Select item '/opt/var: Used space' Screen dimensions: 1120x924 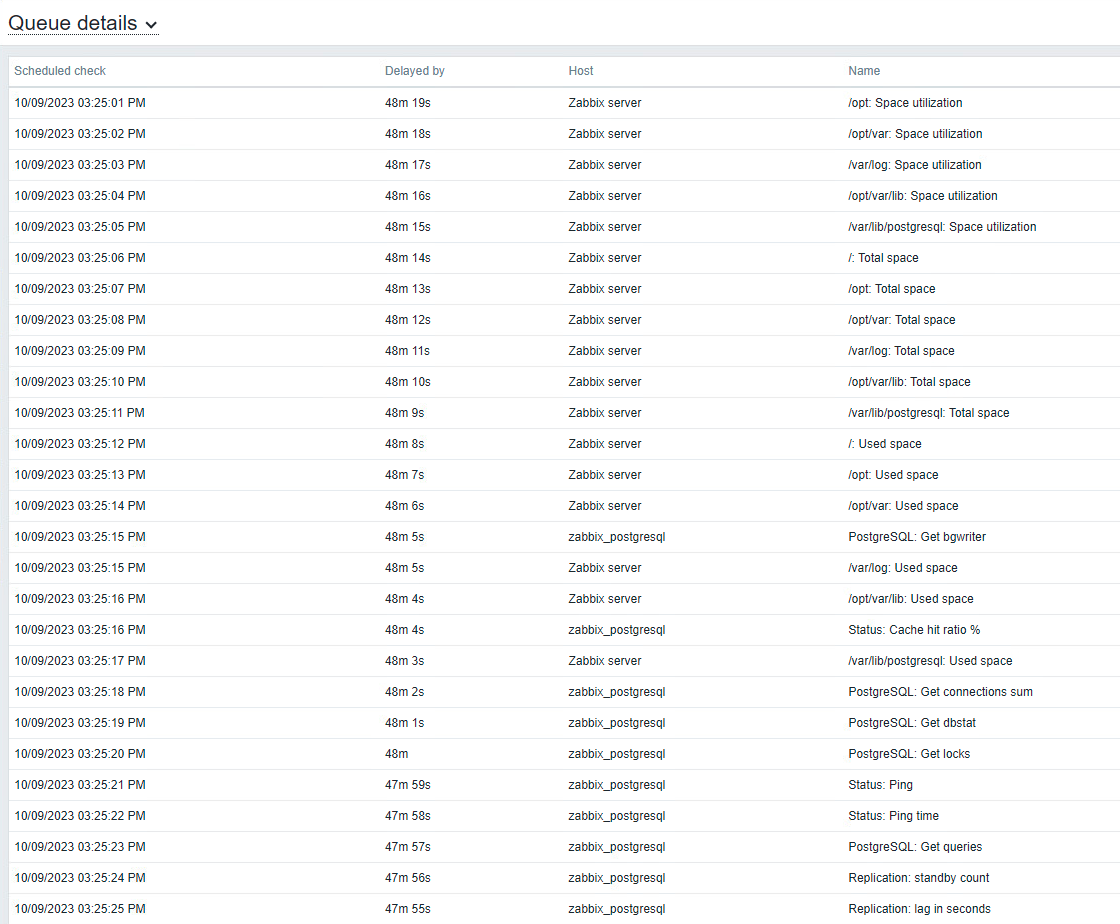click(904, 506)
